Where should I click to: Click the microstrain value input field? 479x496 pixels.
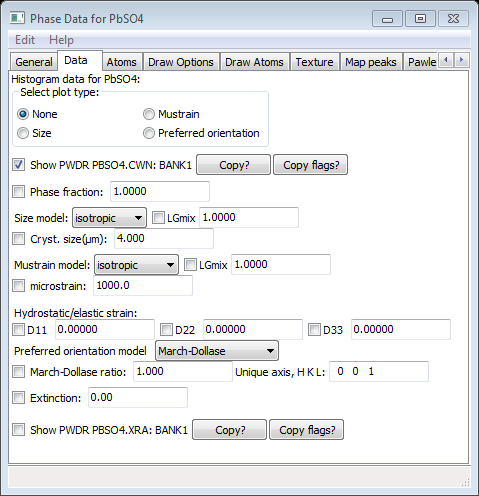143,286
